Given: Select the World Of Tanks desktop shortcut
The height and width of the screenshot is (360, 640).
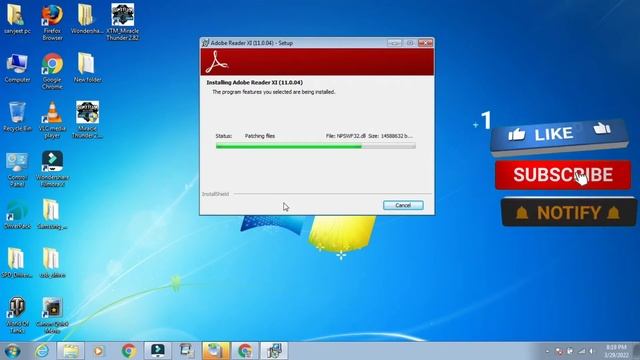Looking at the screenshot, I should [x=17, y=315].
